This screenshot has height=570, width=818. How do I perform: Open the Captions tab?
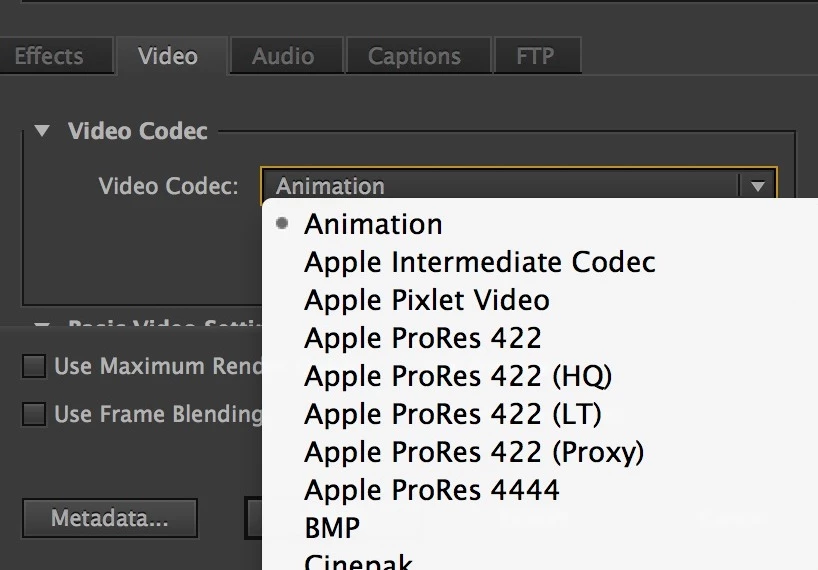(416, 56)
